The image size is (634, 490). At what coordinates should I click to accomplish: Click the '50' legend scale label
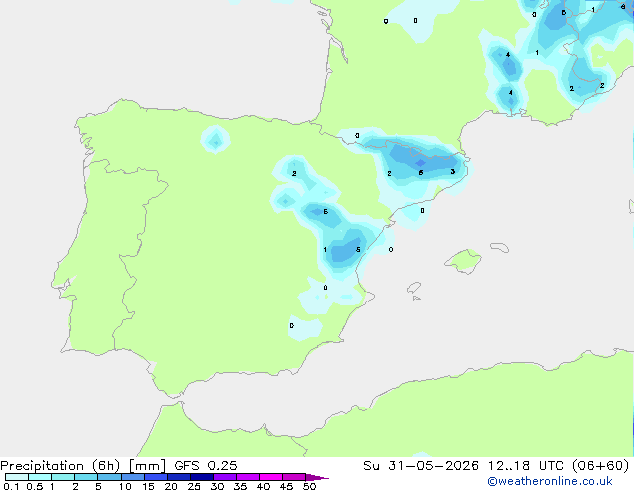click(x=310, y=486)
